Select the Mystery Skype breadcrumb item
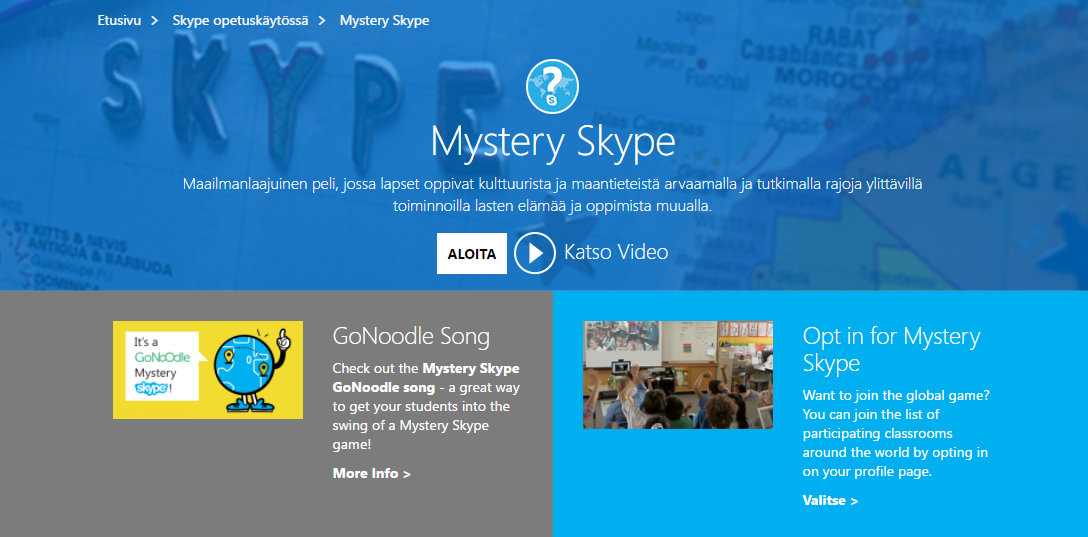 384,21
